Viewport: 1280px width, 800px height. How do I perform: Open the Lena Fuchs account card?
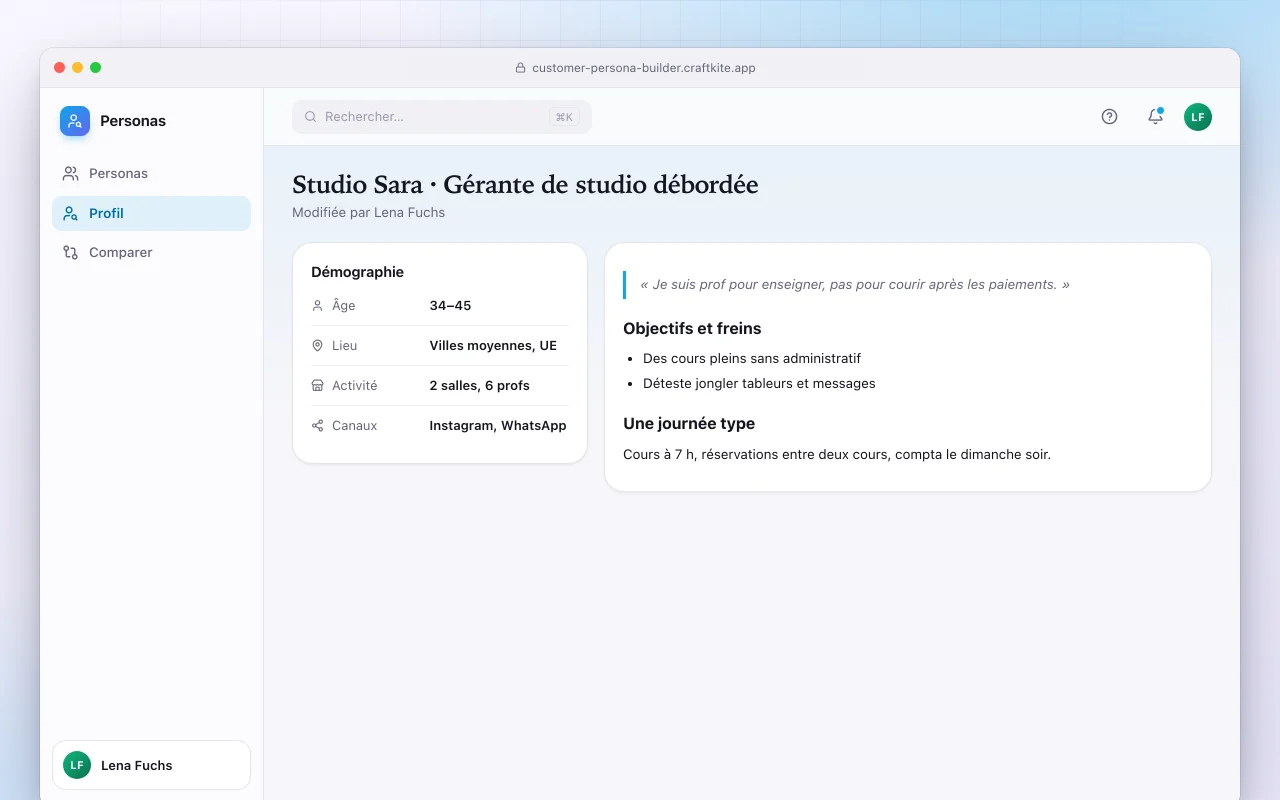151,765
